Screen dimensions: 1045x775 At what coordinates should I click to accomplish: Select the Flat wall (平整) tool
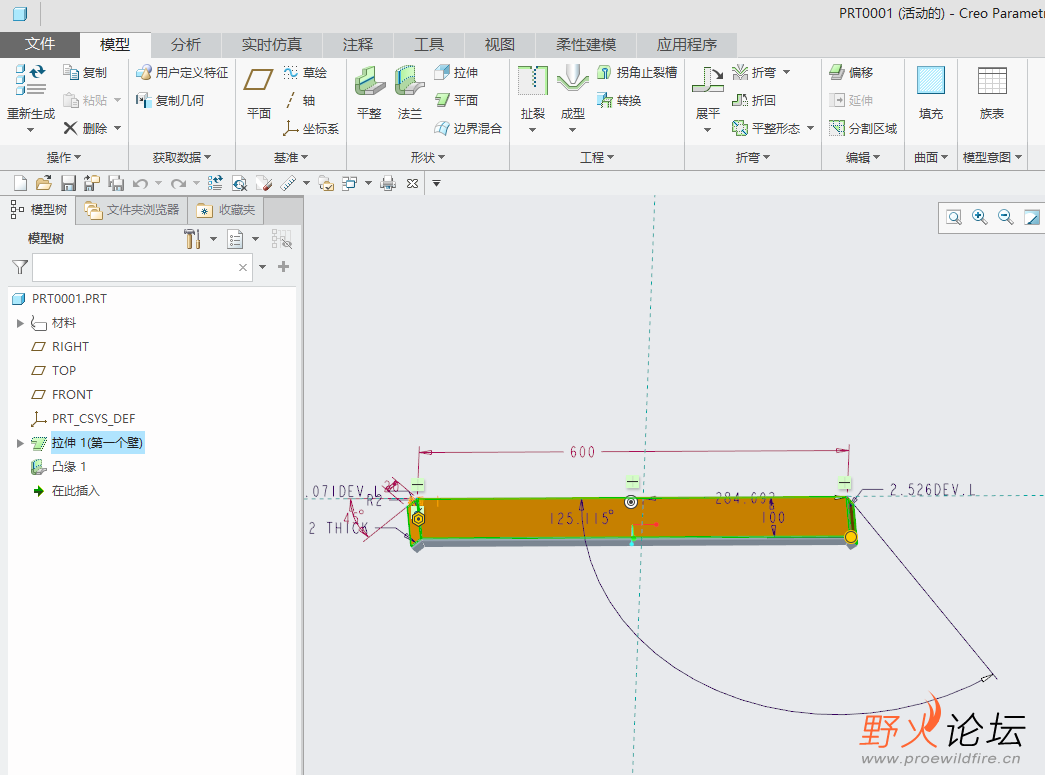click(x=369, y=93)
